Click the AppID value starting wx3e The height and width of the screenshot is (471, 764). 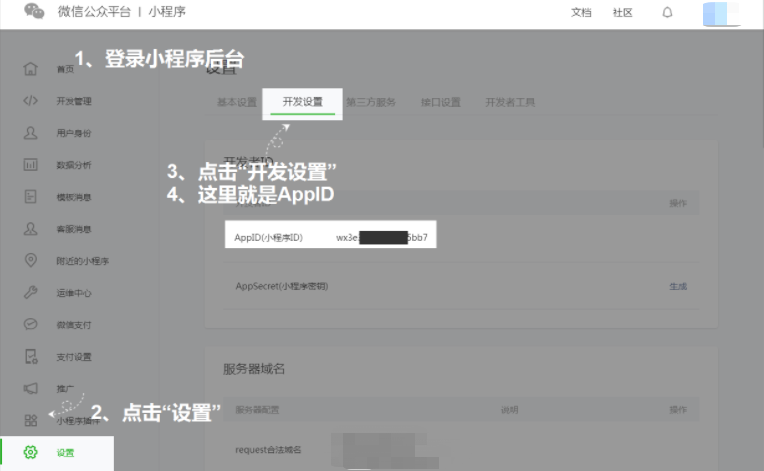(382, 238)
